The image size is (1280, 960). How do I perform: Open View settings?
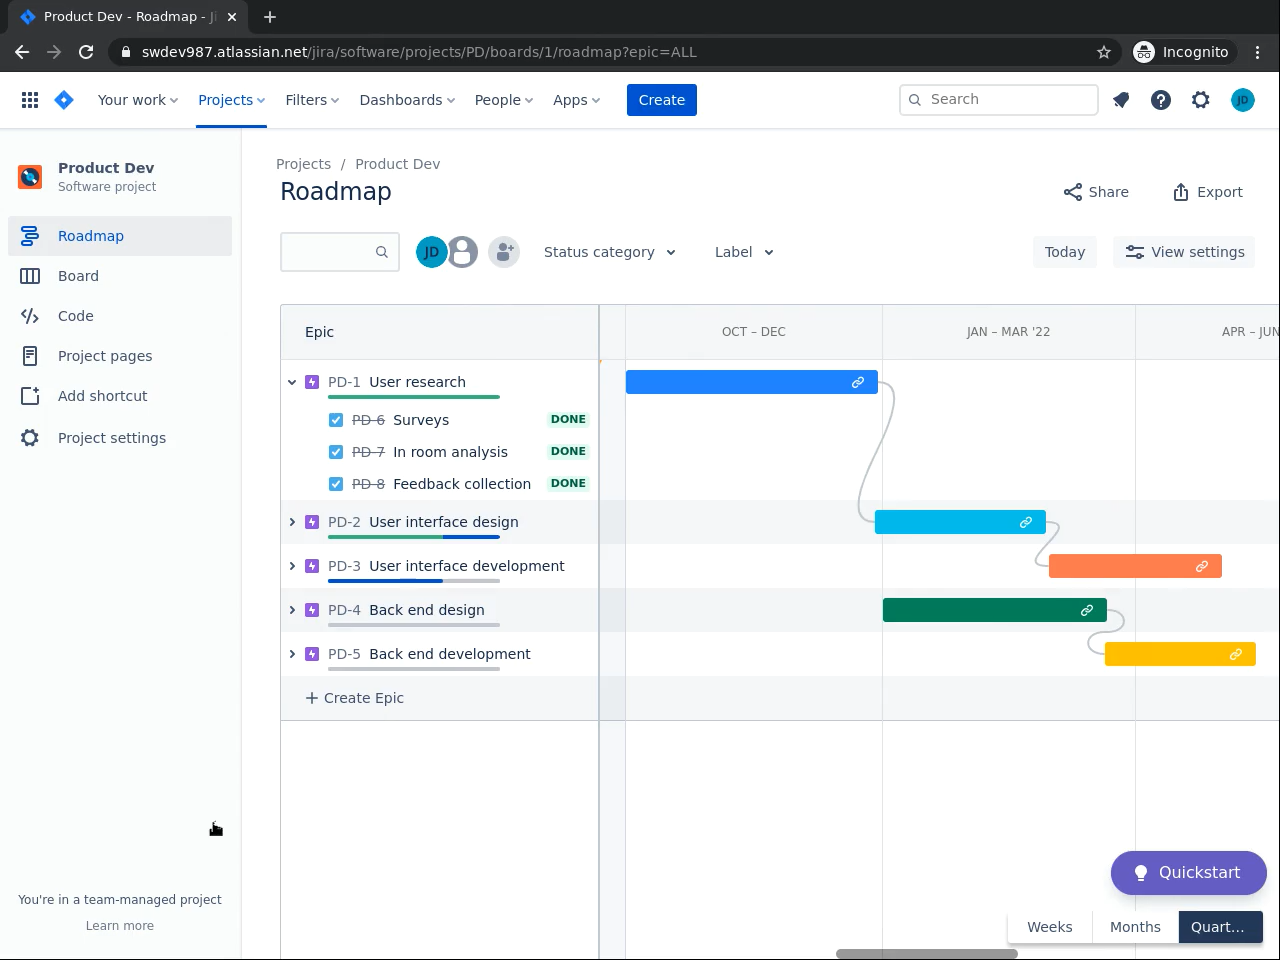(1184, 252)
